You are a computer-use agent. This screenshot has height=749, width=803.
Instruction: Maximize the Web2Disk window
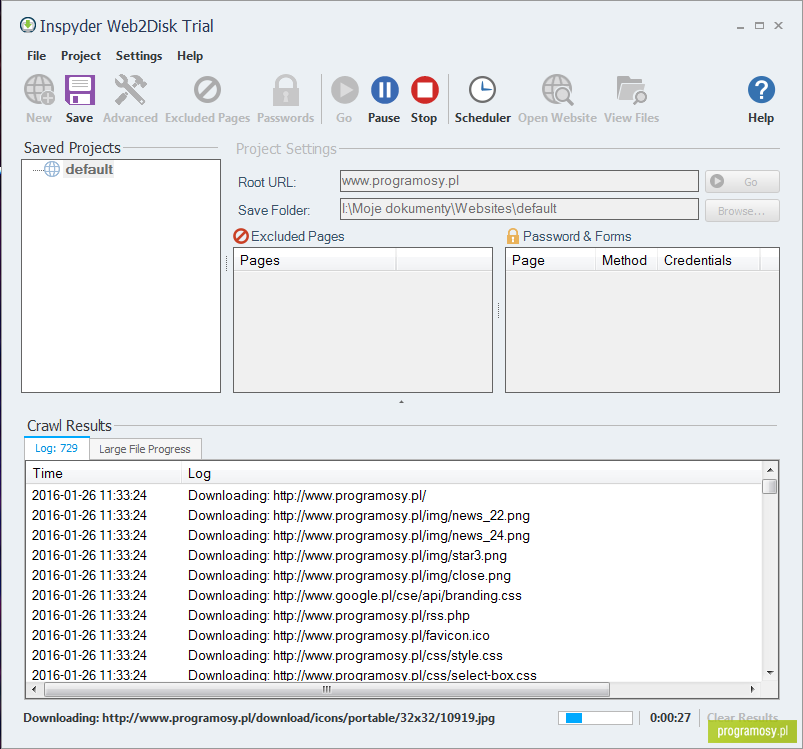pyautogui.click(x=759, y=26)
